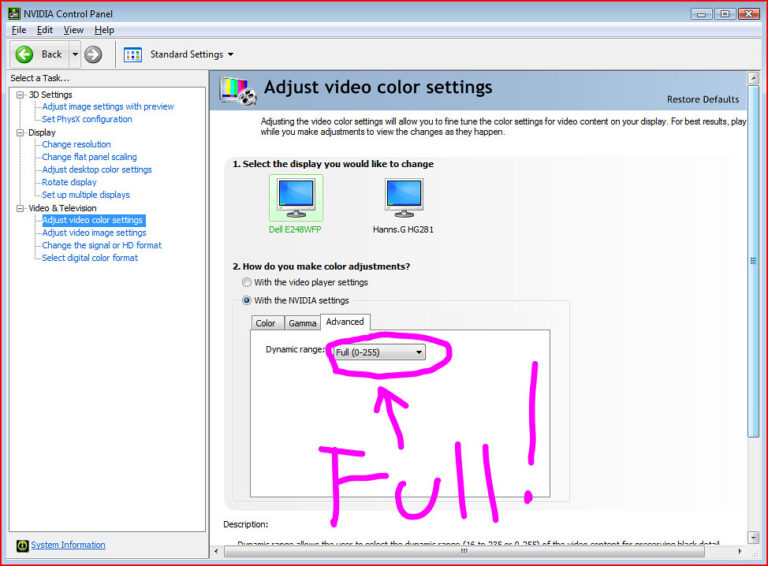The image size is (768, 566).
Task: Click the Display category label
Action: (x=42, y=133)
